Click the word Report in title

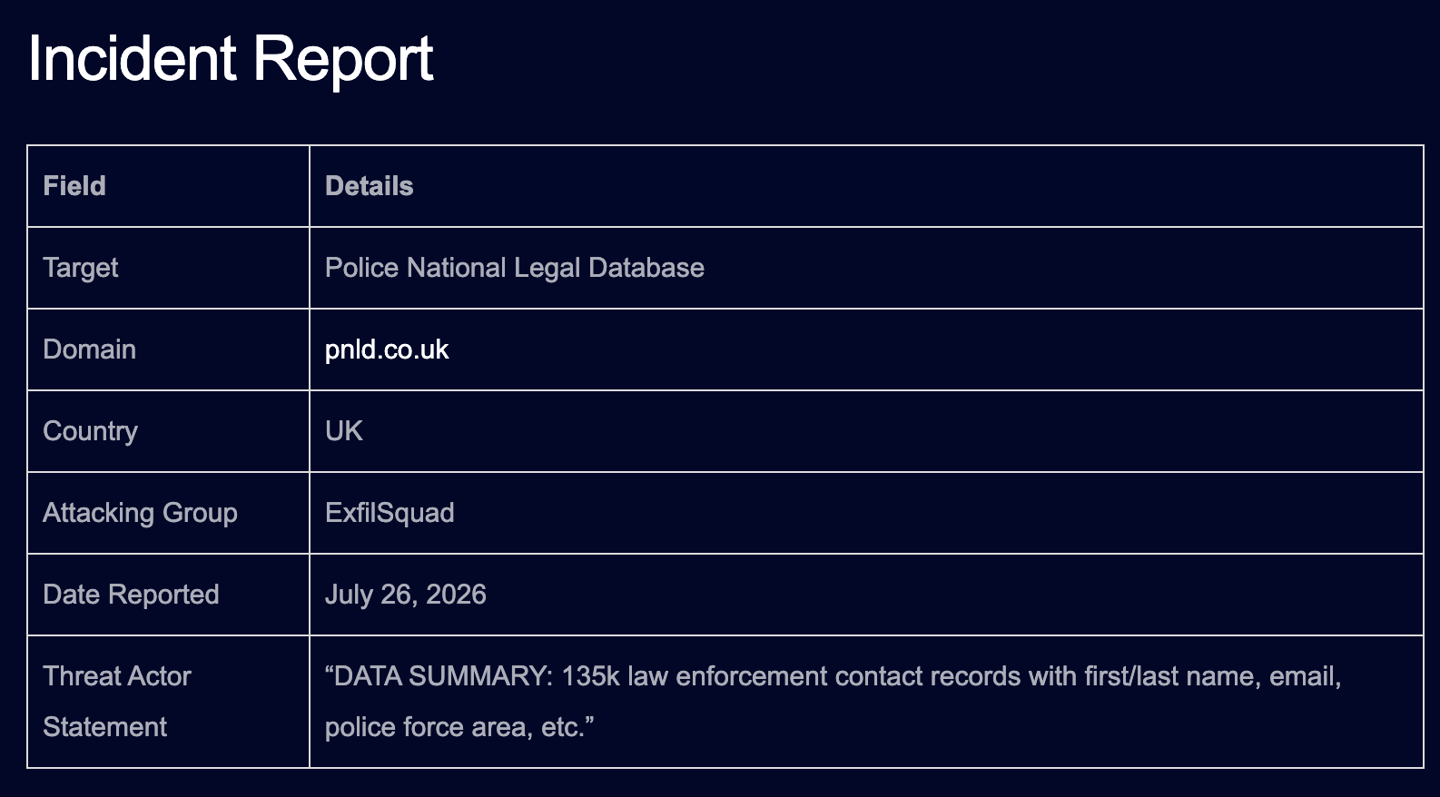tap(342, 59)
